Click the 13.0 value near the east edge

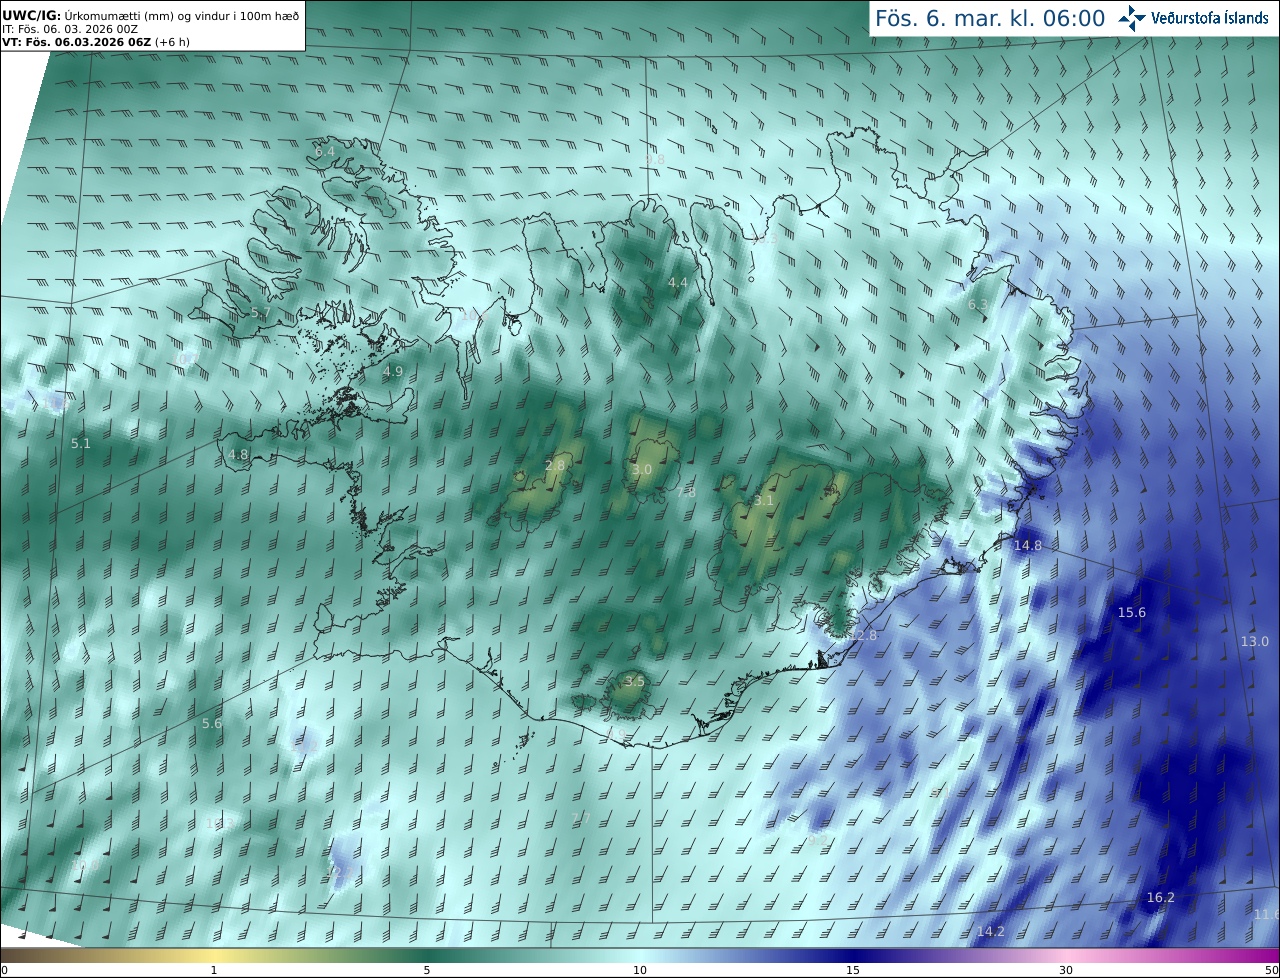(x=1254, y=641)
